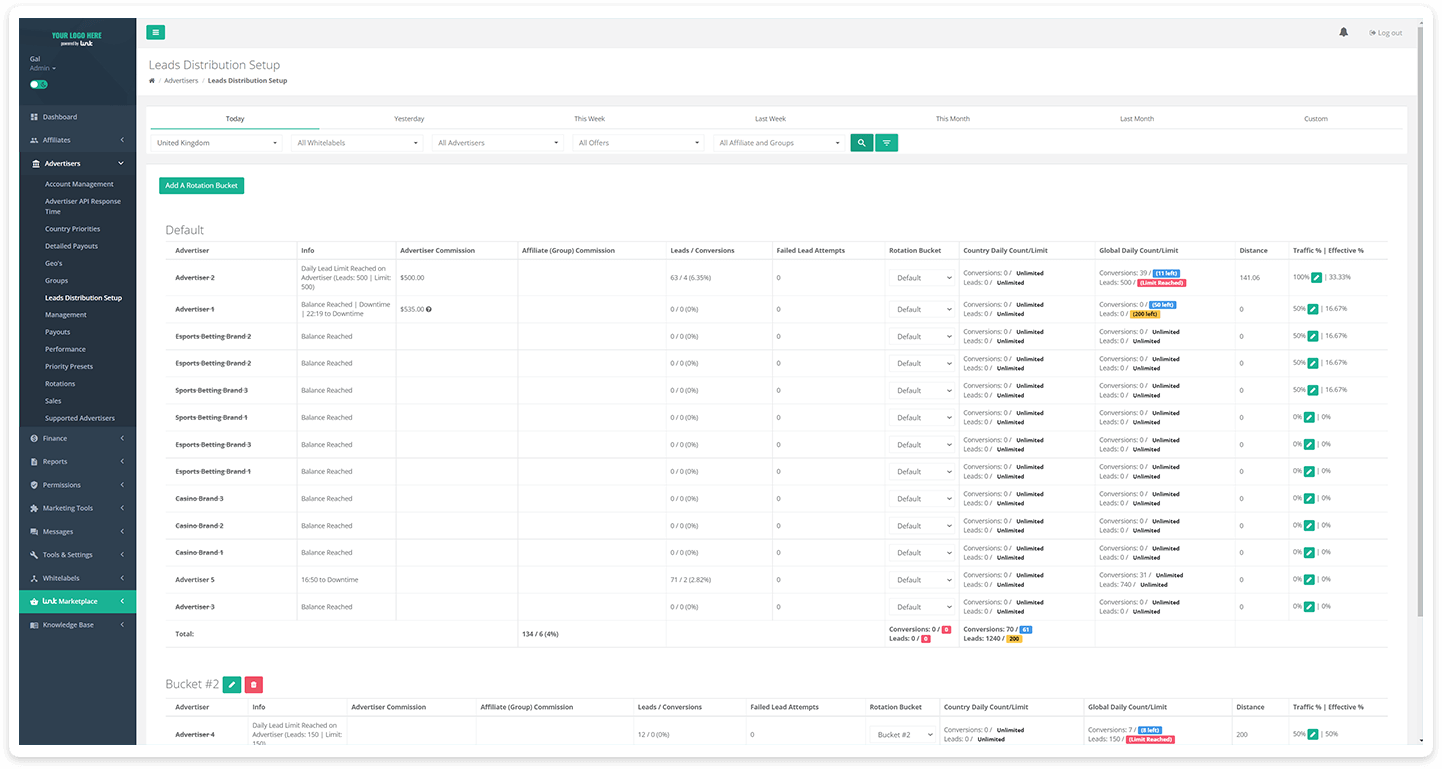This screenshot has width=1442, height=769.
Task: Click the green edit pencil for Bucket #2
Action: (232, 685)
